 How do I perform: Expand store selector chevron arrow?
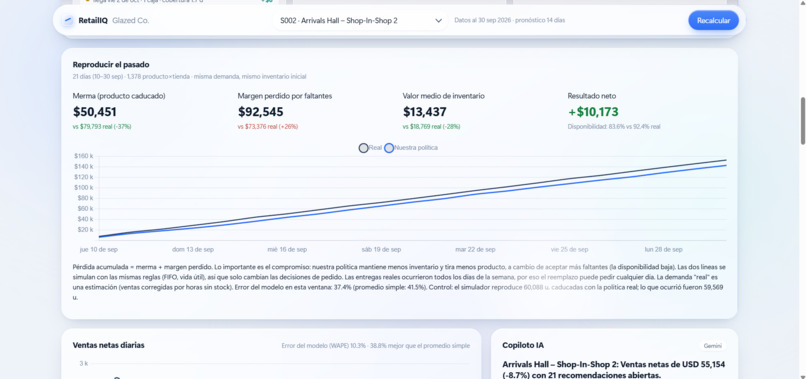[x=438, y=21]
